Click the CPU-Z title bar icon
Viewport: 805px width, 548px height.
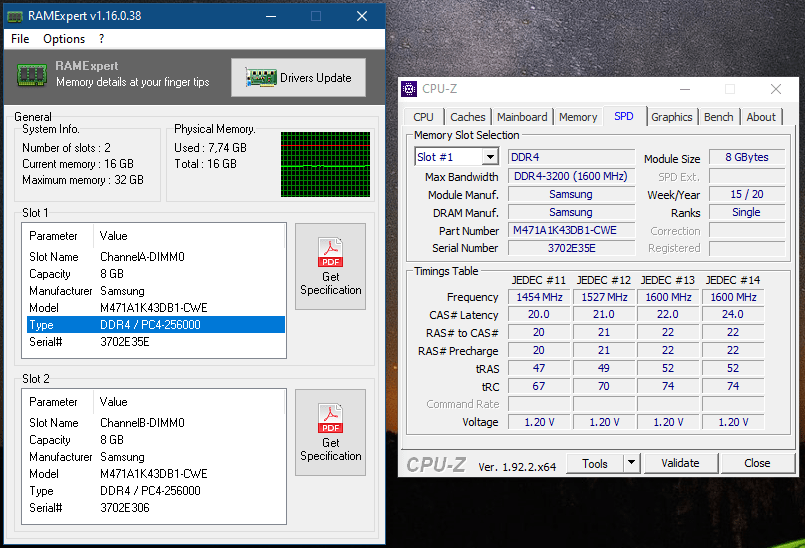click(x=409, y=89)
